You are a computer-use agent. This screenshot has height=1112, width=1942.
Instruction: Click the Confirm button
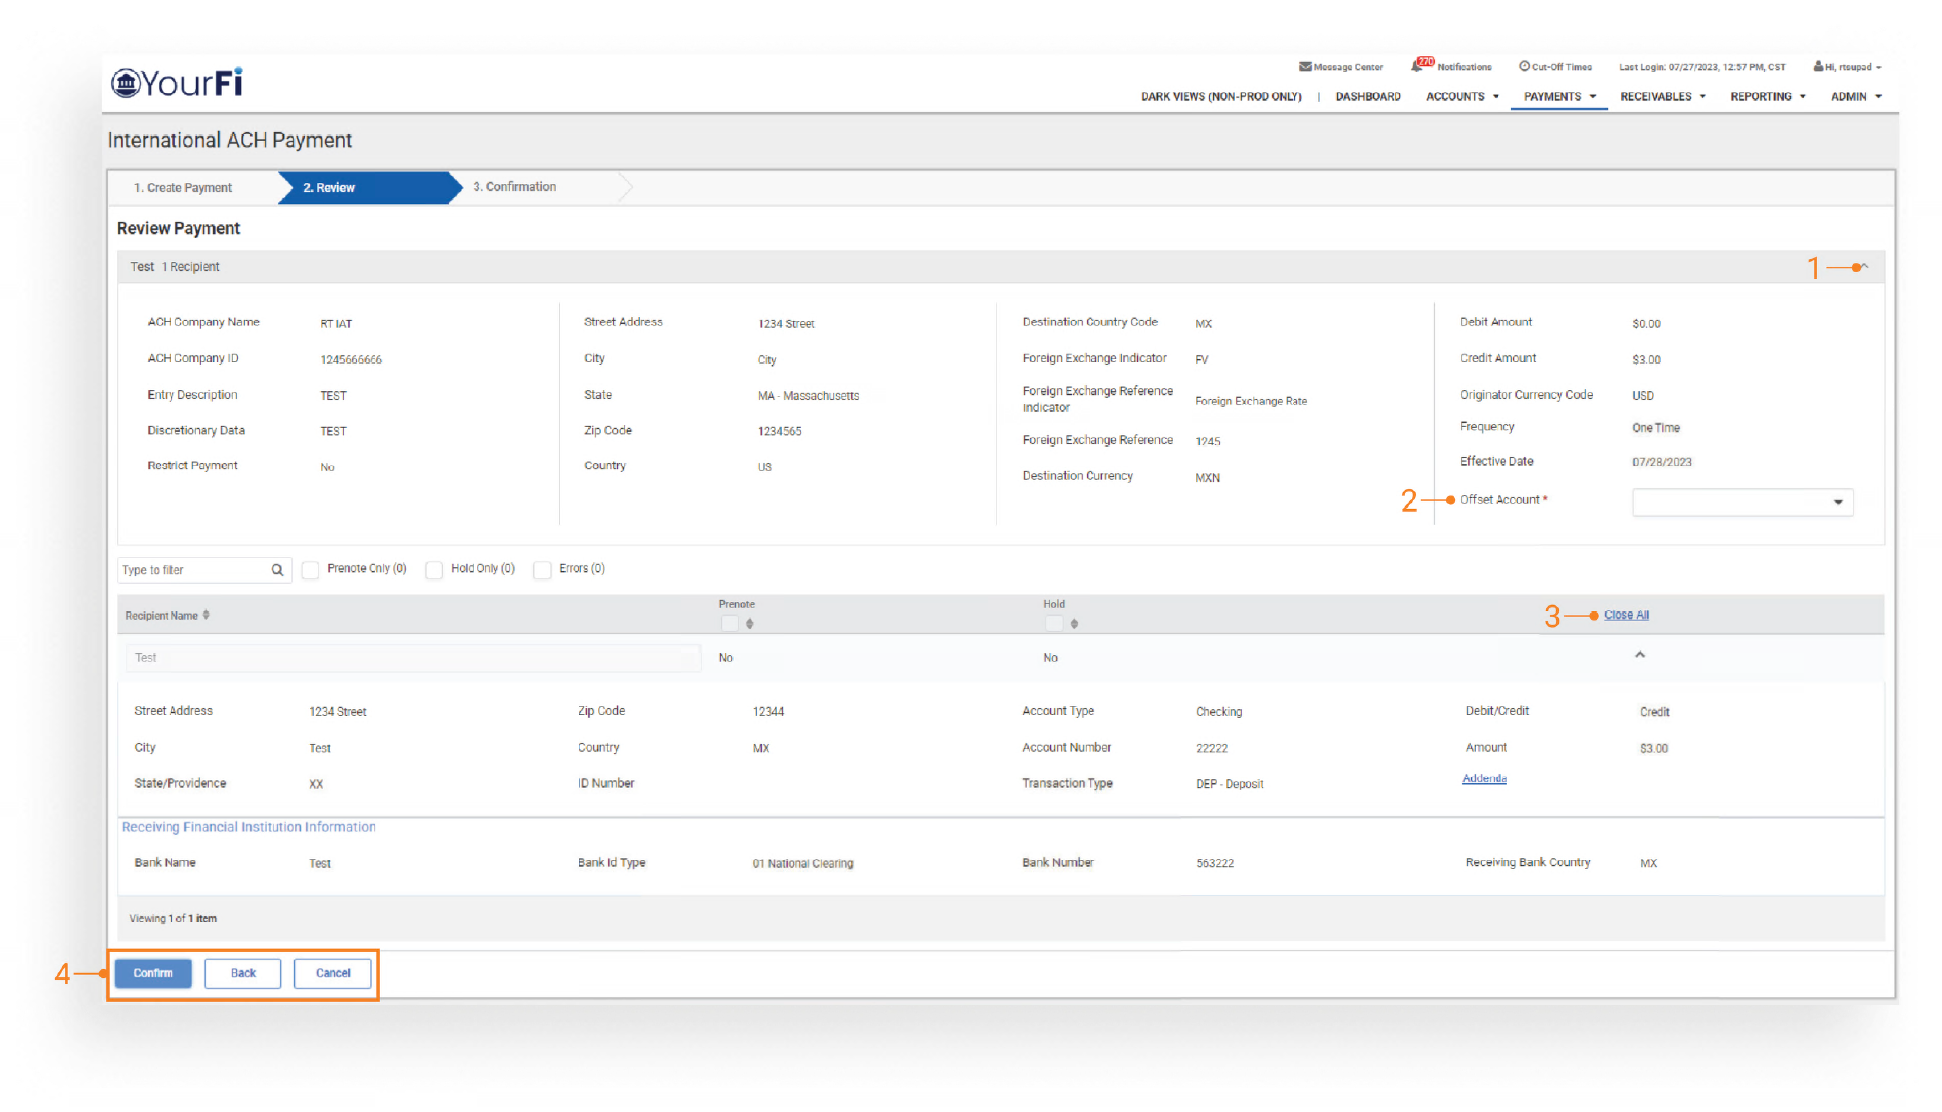(x=153, y=973)
